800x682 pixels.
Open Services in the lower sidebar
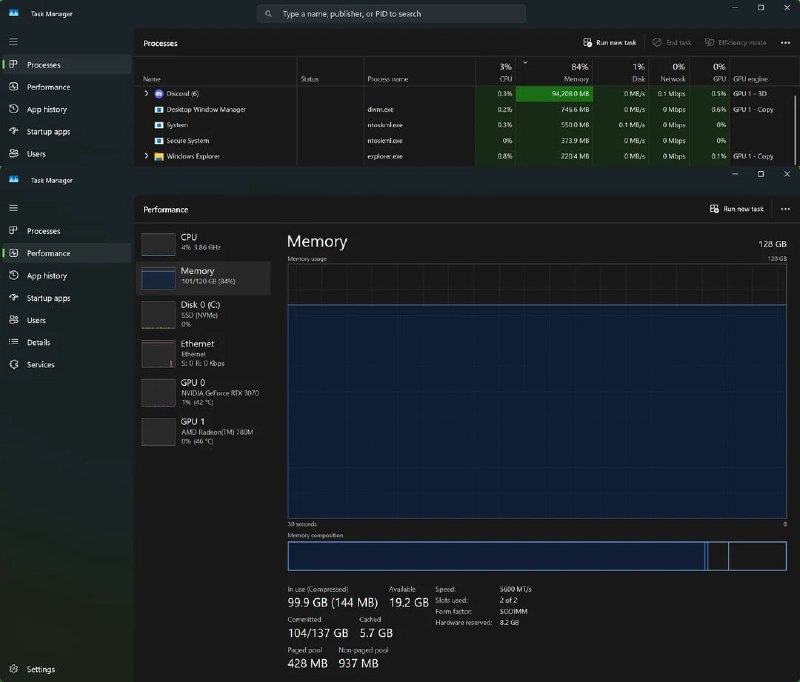40,365
